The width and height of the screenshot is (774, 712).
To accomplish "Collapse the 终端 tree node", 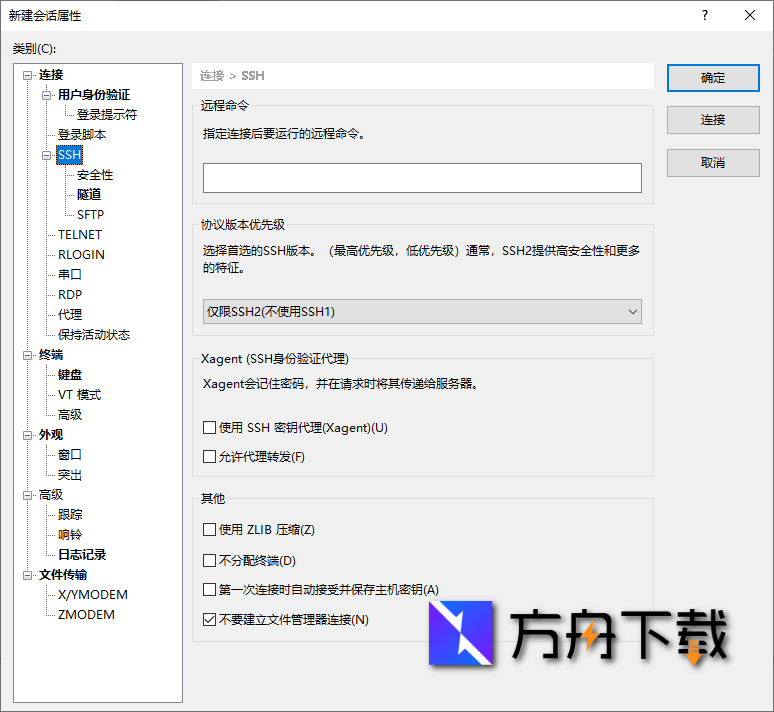I will pos(28,356).
